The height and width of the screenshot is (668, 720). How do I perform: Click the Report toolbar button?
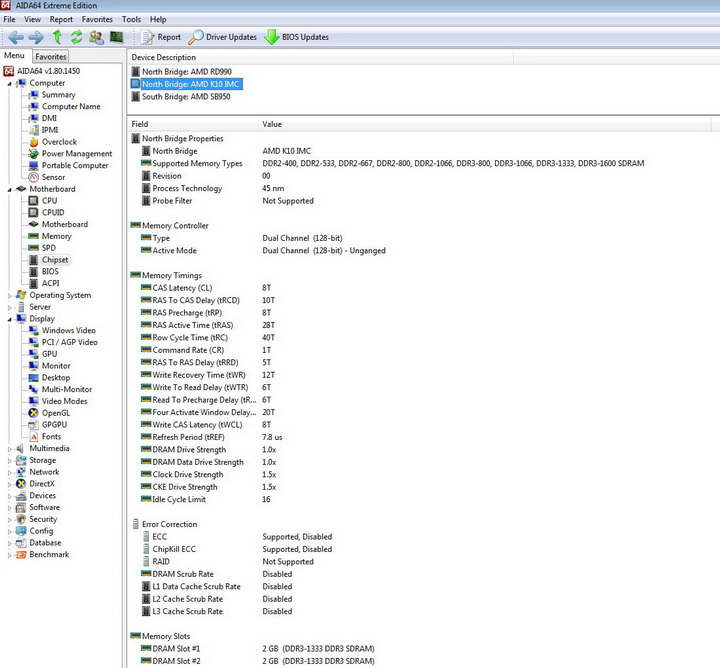click(161, 37)
